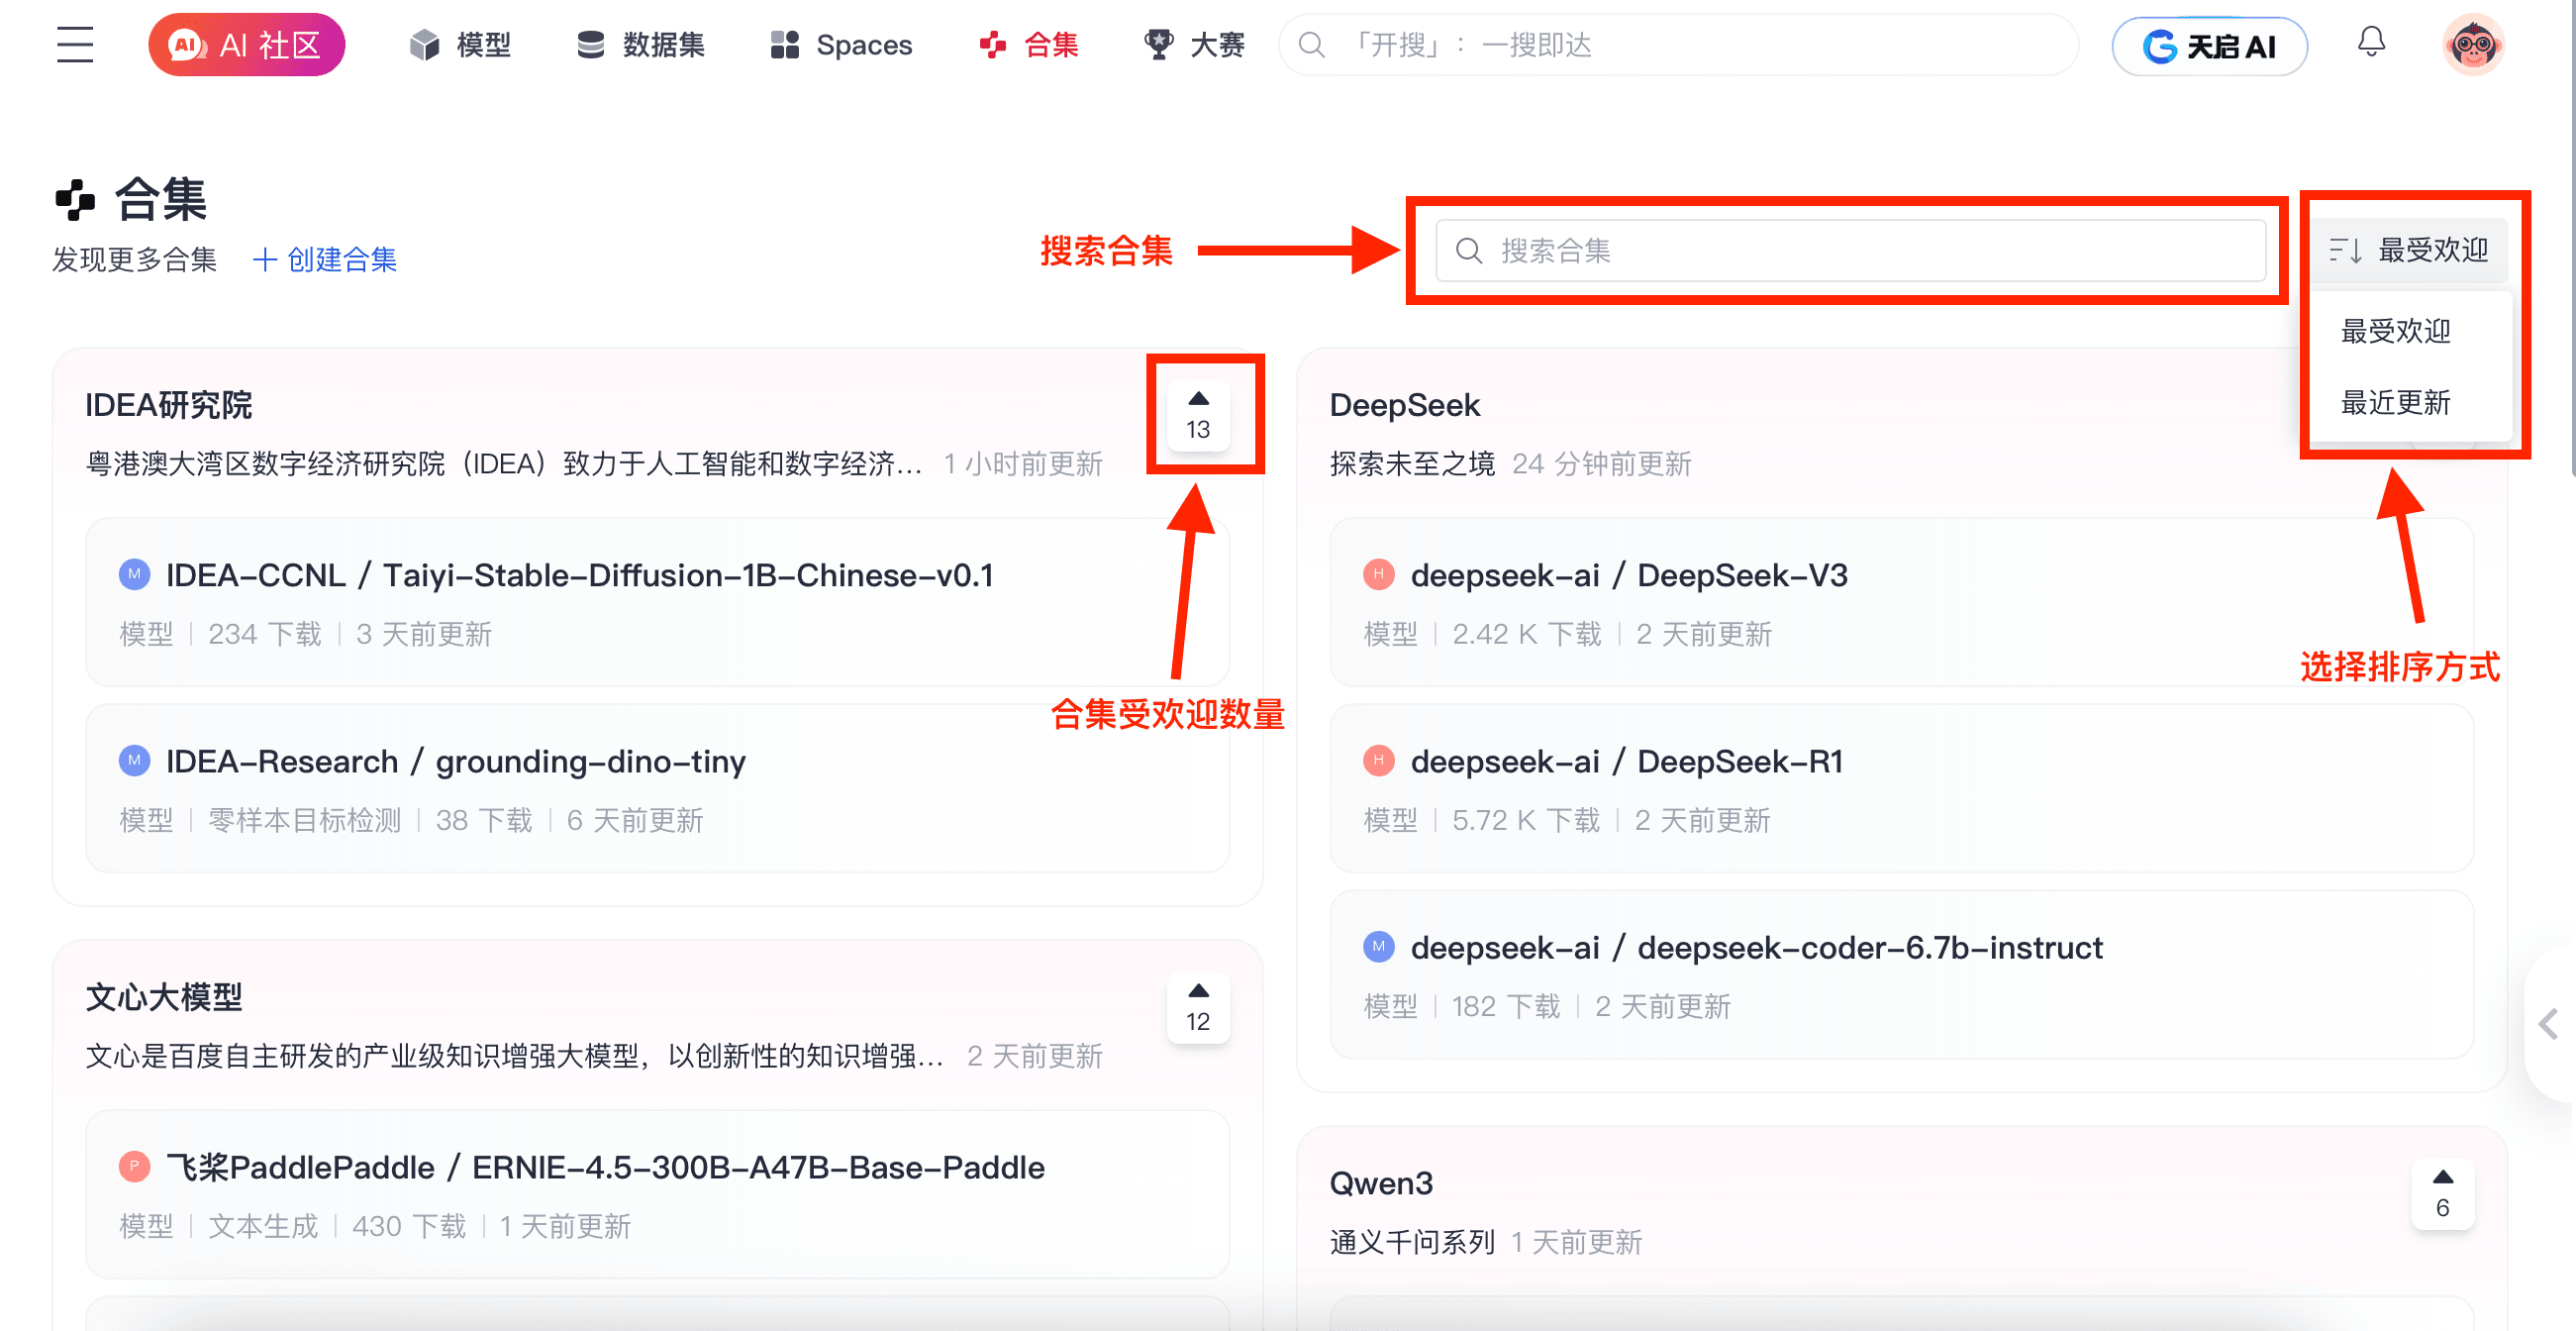Expand the right side panel chevron
The width and height of the screenshot is (2576, 1331).
pyautogui.click(x=2549, y=1024)
